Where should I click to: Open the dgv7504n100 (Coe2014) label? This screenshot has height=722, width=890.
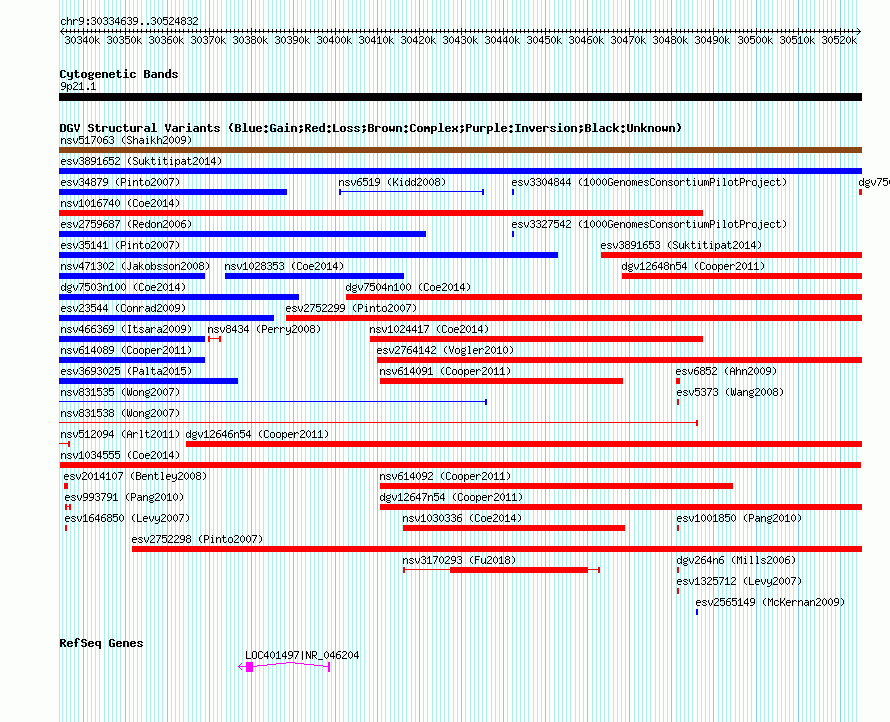(409, 287)
